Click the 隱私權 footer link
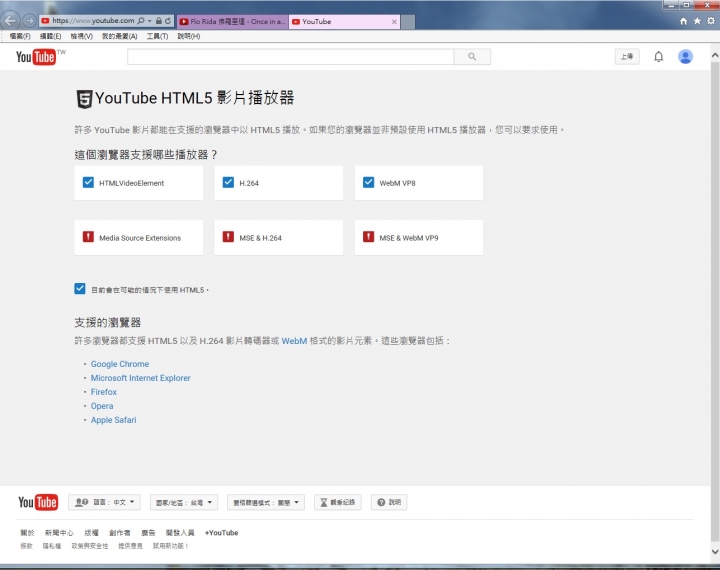This screenshot has width=720, height=570. (52, 546)
